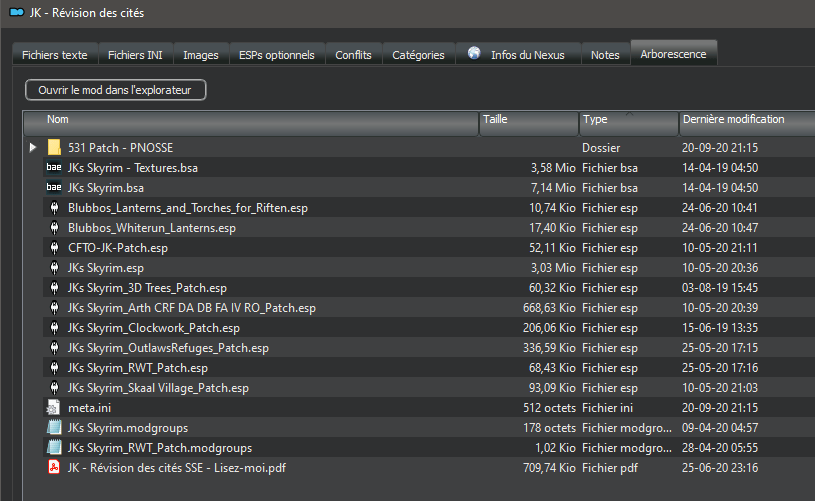Click the 512 octets size cell
815x501 pixels.
549,408
